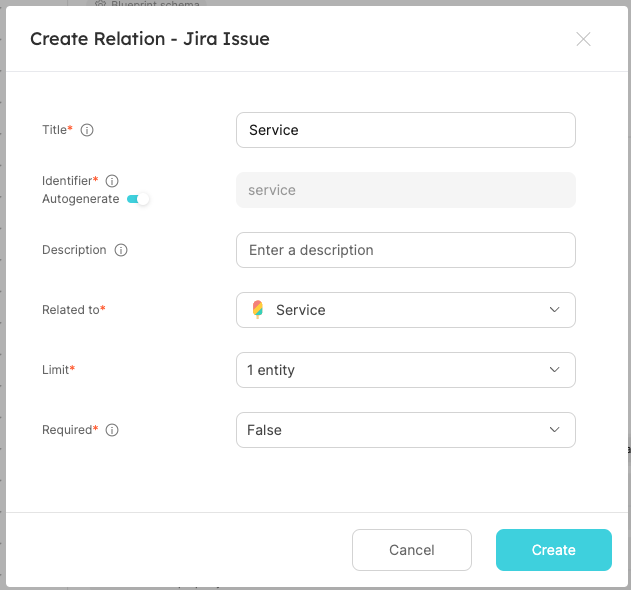This screenshot has height=590, width=631.
Task: Click the Identifier info icon
Action: 112,181
